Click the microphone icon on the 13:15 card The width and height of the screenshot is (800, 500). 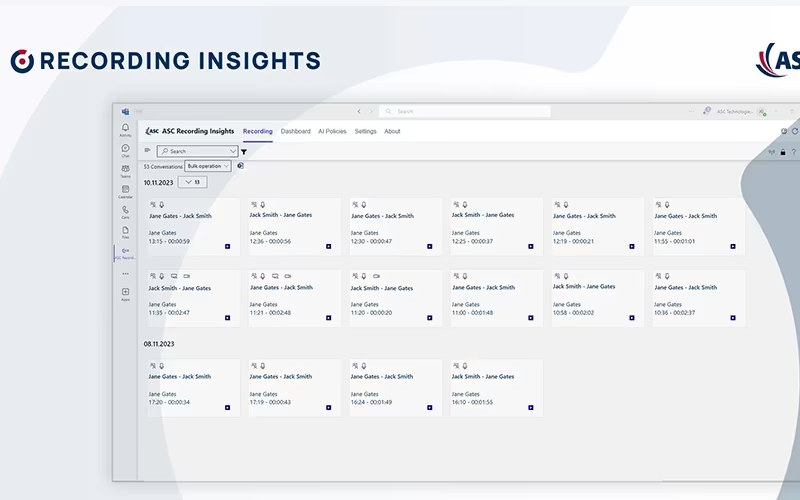pos(162,205)
